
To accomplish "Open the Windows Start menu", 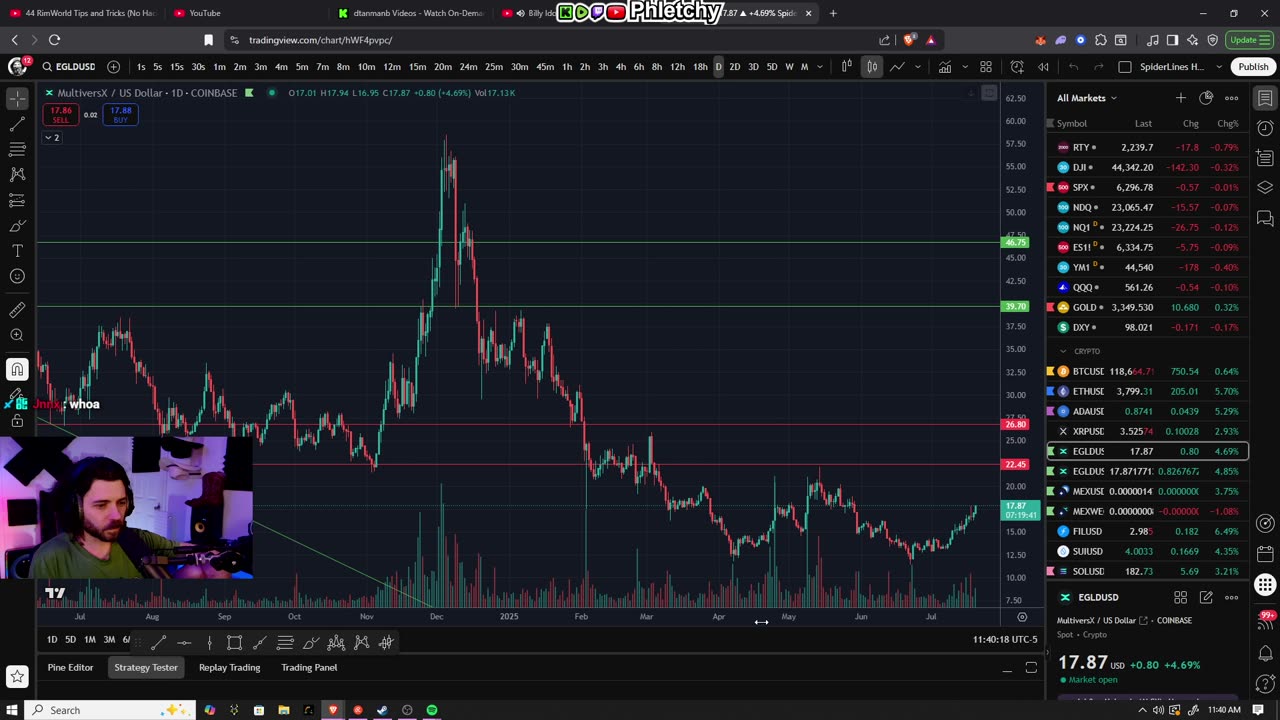I will [11, 710].
